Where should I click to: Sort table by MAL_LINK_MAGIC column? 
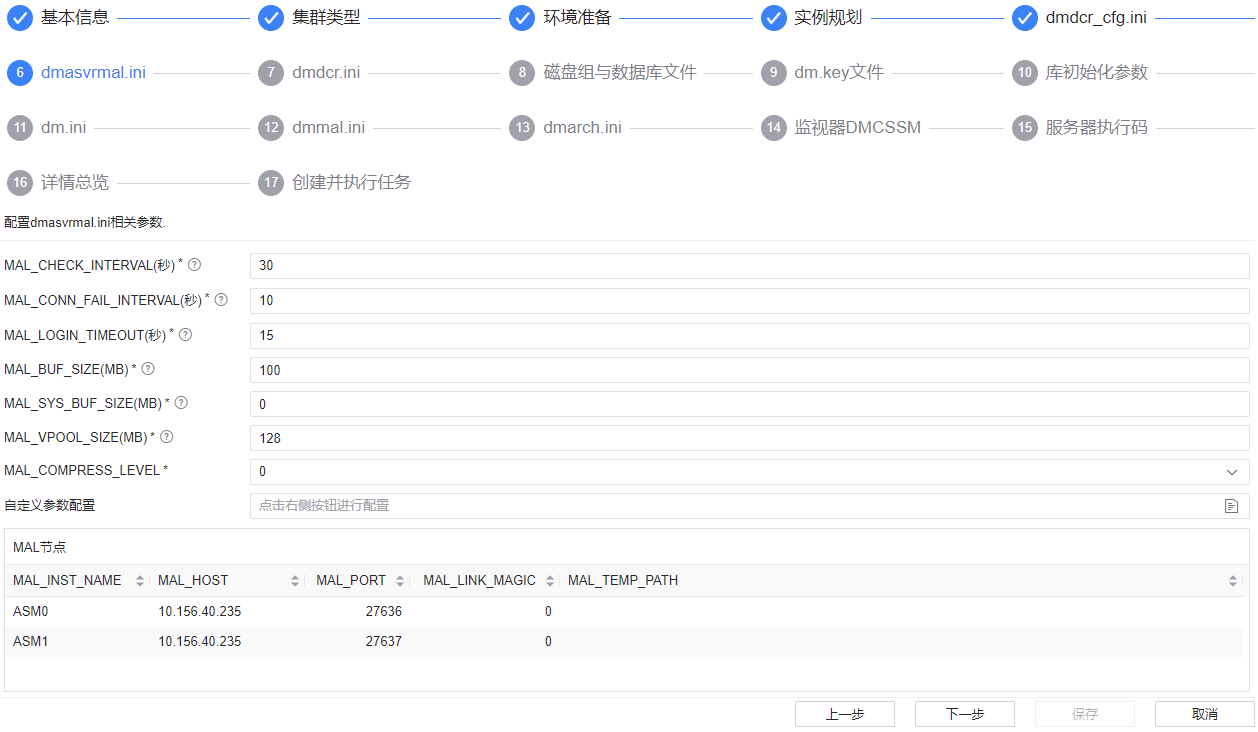tap(550, 581)
